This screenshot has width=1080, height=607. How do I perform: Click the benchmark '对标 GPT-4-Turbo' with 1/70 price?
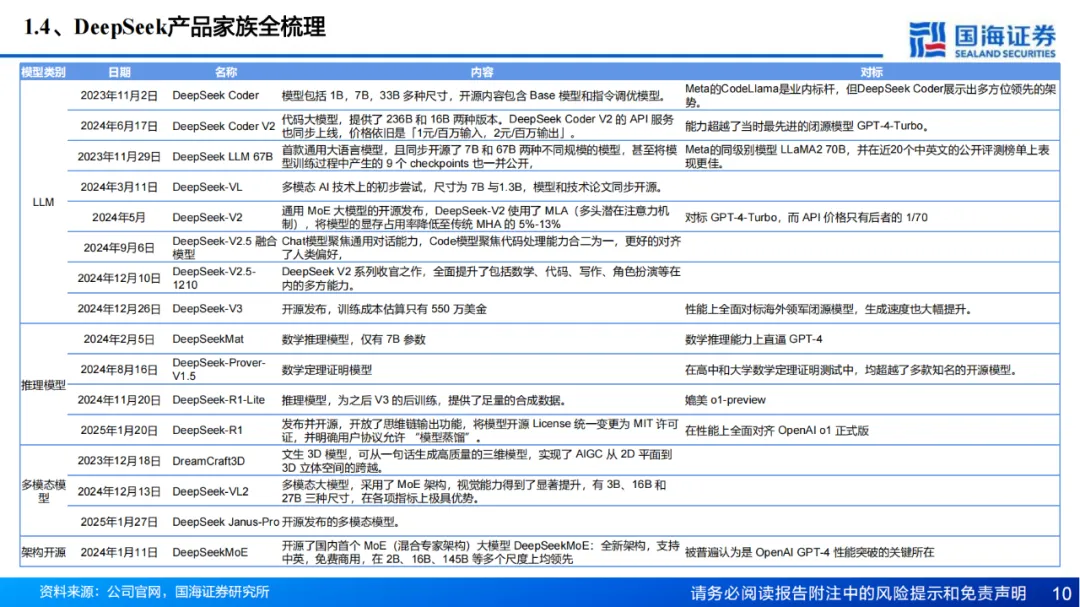point(806,218)
